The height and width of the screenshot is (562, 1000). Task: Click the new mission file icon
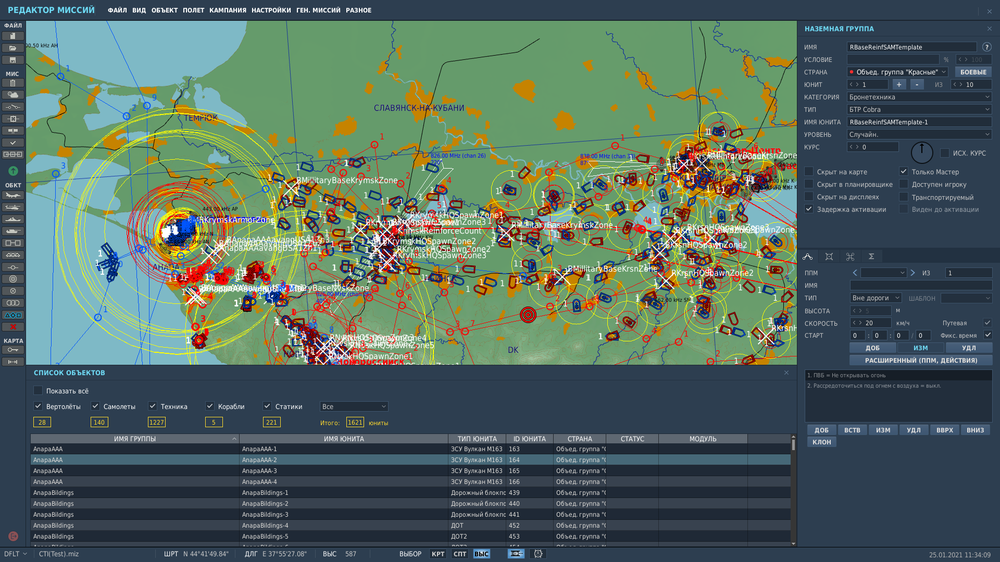(x=13, y=36)
